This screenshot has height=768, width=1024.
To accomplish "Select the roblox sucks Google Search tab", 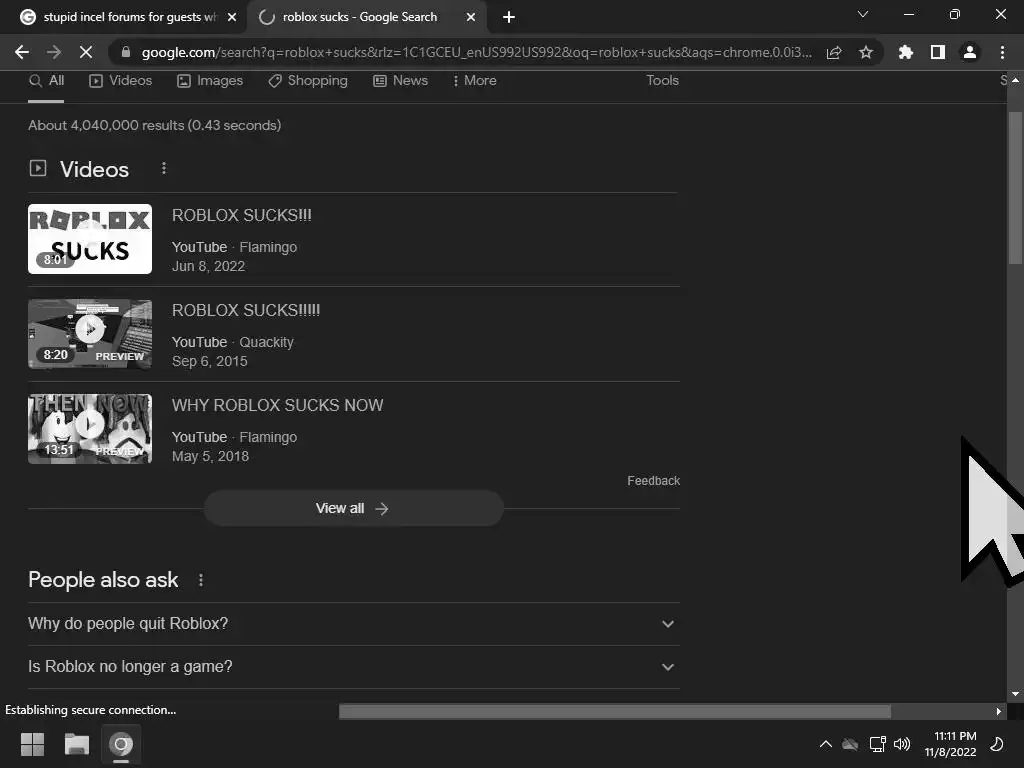I will point(367,17).
